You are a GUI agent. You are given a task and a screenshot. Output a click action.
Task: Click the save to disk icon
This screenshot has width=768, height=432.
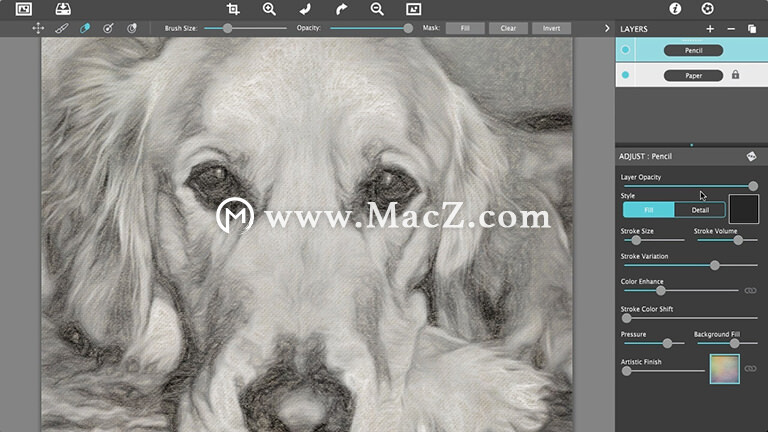(63, 9)
